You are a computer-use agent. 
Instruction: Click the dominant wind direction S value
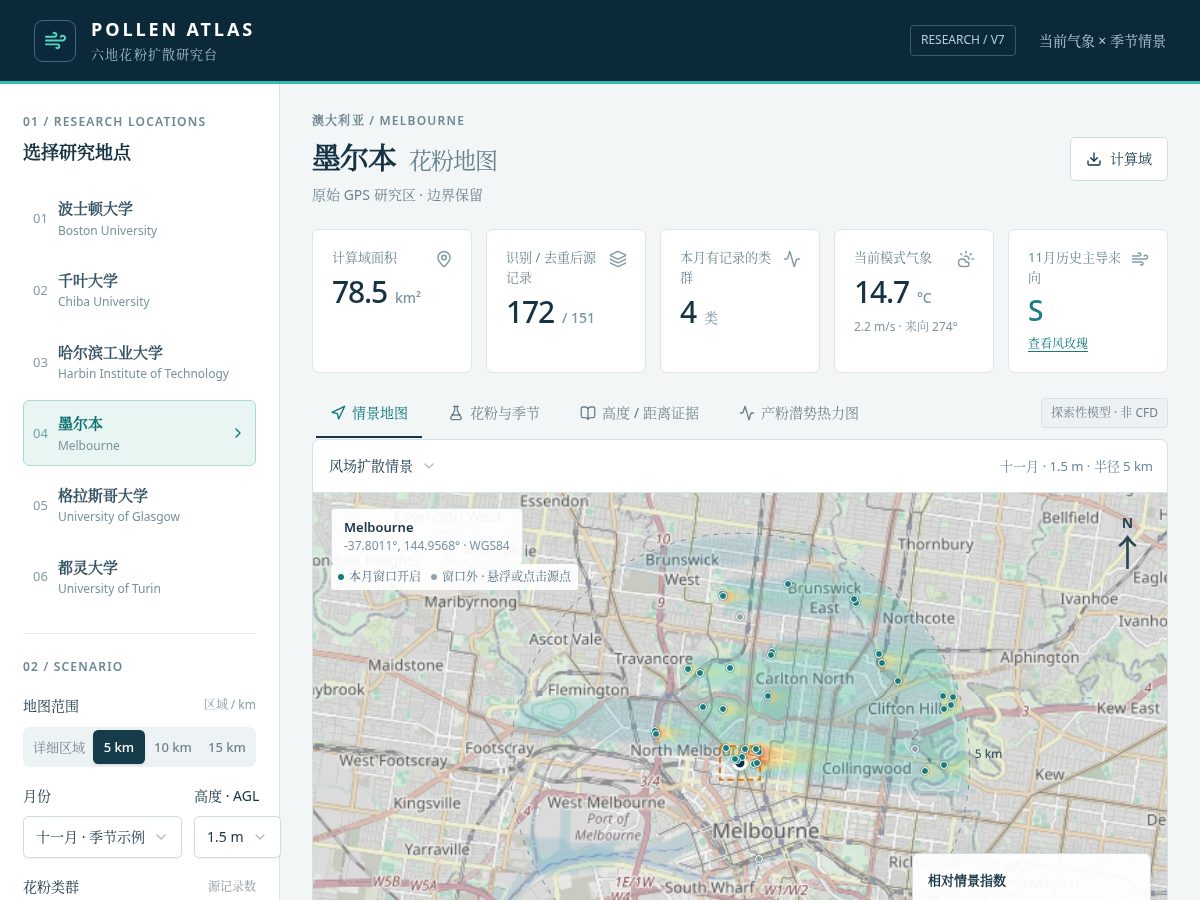(x=1036, y=311)
